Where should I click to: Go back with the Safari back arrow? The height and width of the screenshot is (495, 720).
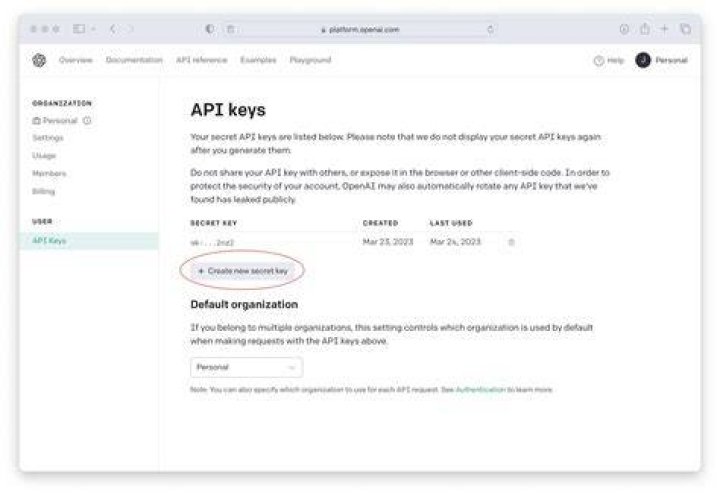click(x=112, y=29)
